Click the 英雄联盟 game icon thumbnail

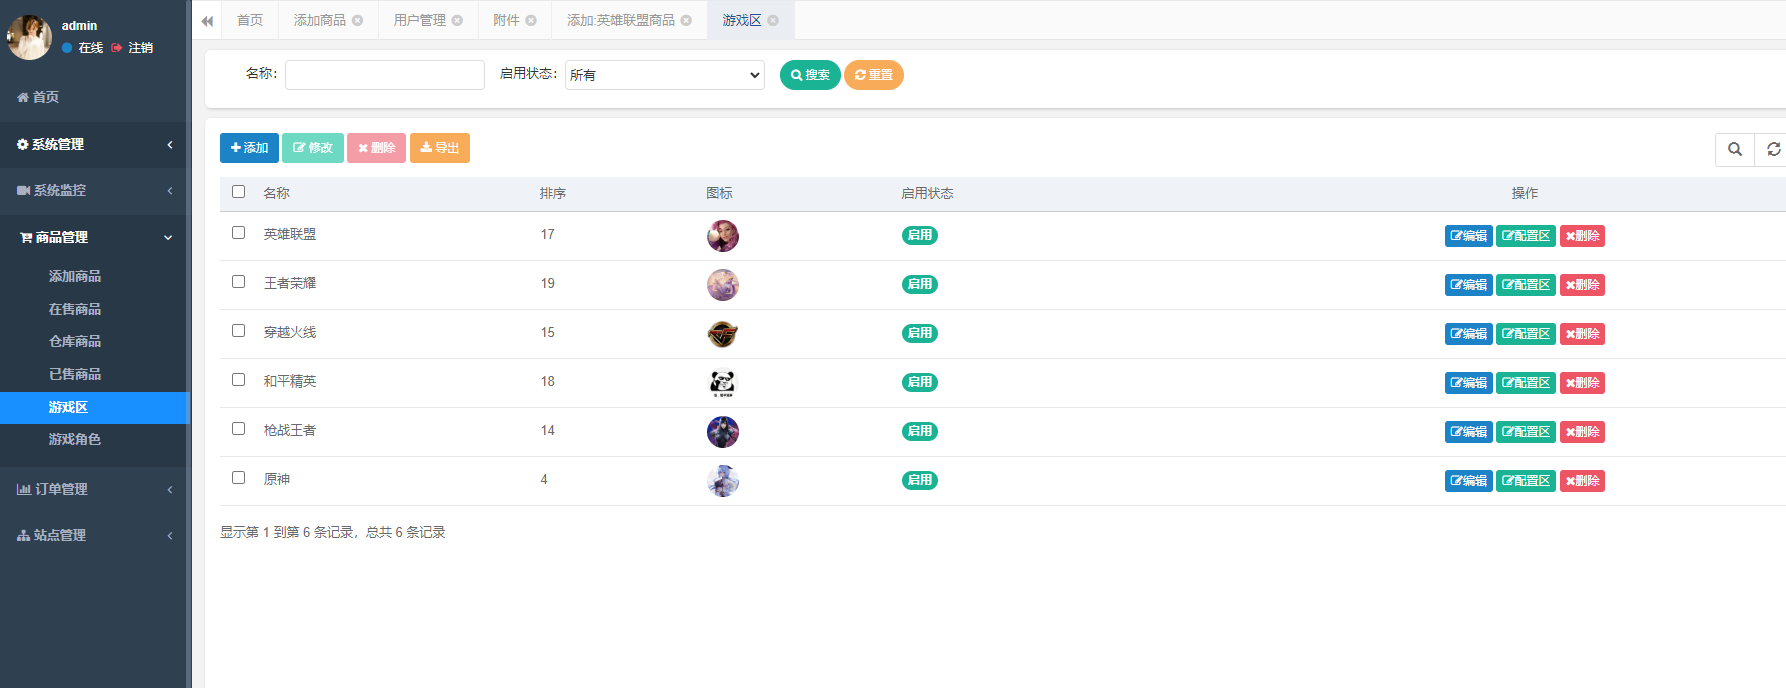(x=722, y=236)
